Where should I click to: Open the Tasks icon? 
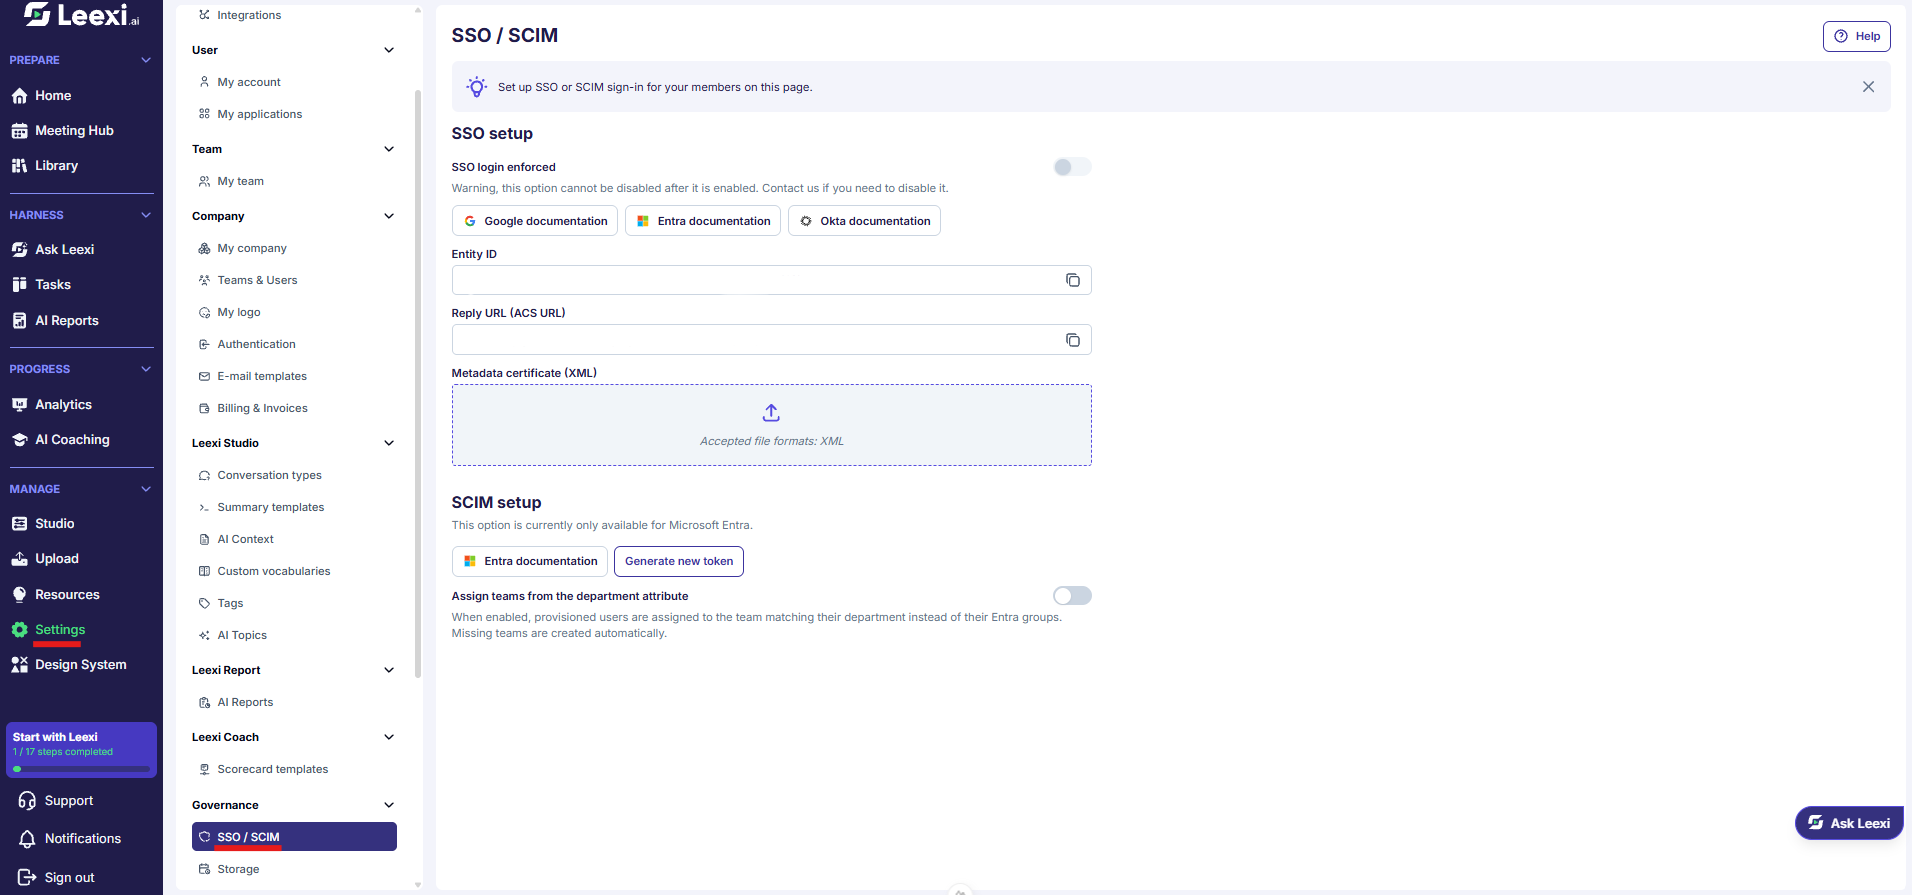(x=19, y=285)
